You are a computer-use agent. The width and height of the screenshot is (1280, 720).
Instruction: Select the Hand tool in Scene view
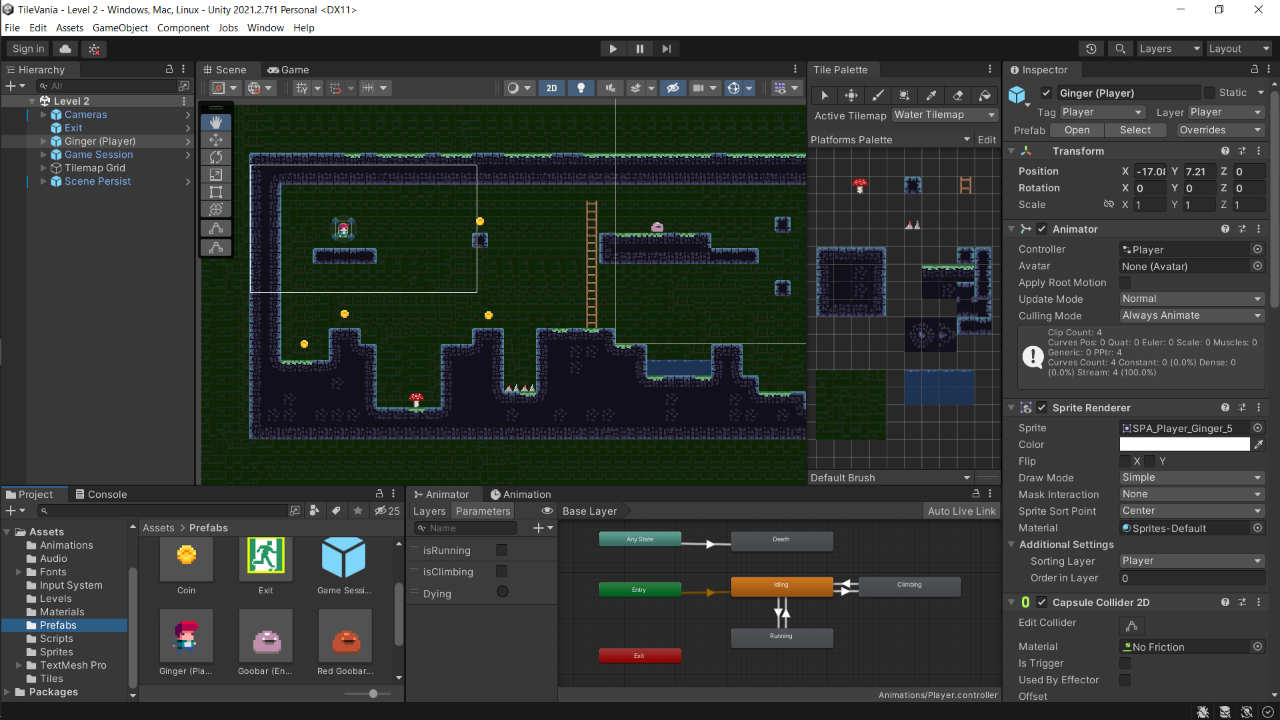[217, 122]
